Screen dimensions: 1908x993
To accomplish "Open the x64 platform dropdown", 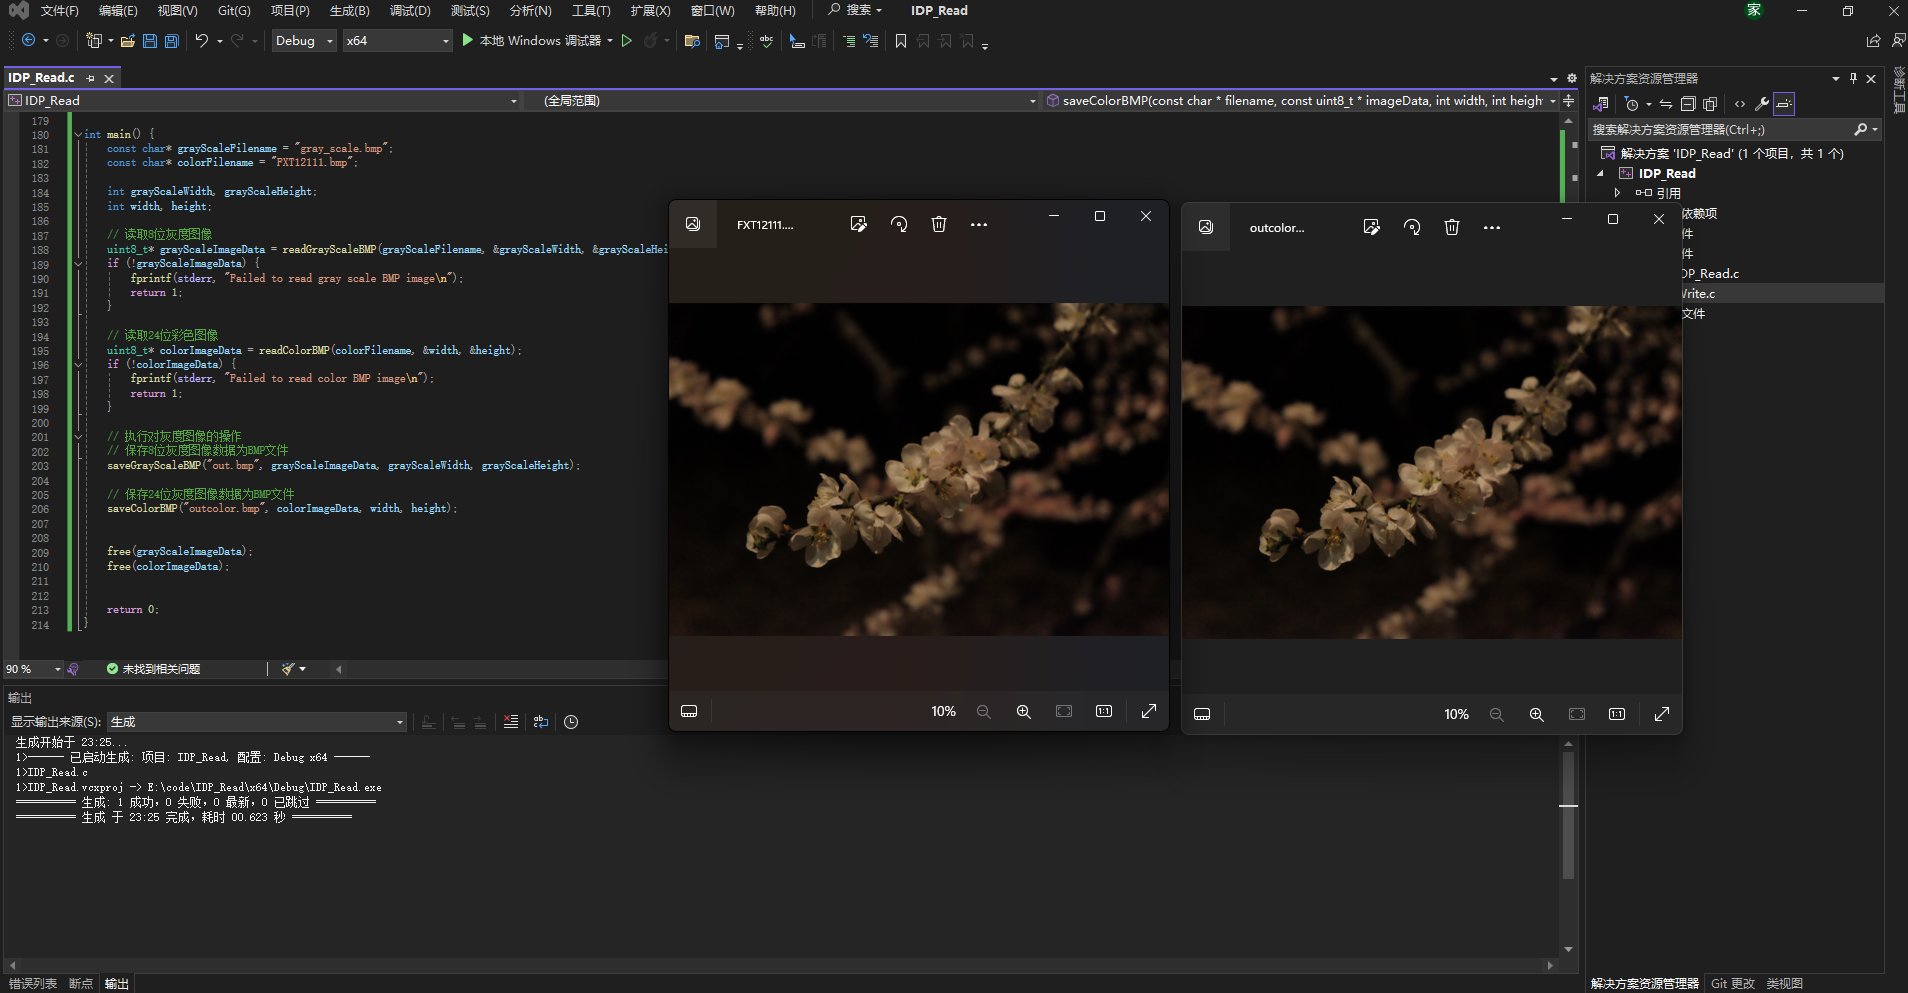I will pyautogui.click(x=398, y=41).
